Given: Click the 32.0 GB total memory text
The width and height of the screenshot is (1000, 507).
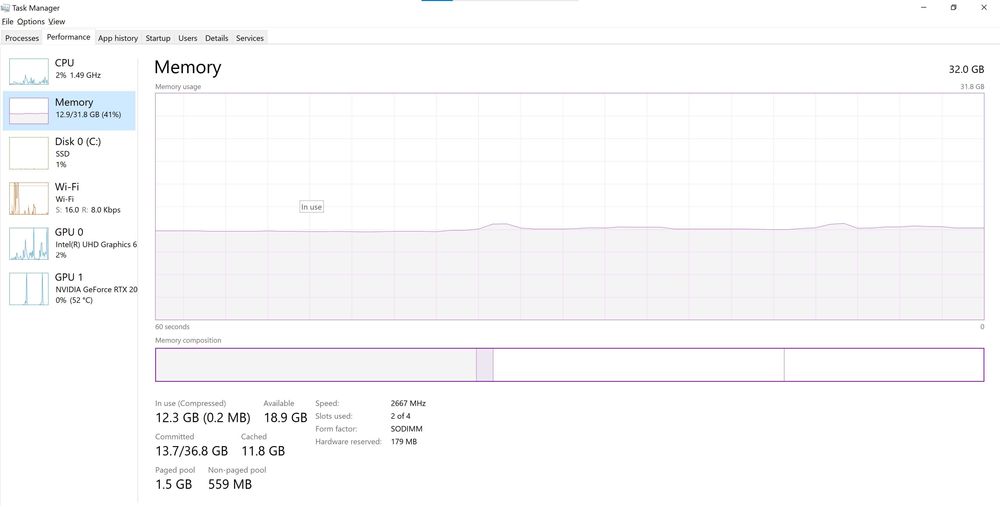Looking at the screenshot, I should pyautogui.click(x=966, y=70).
